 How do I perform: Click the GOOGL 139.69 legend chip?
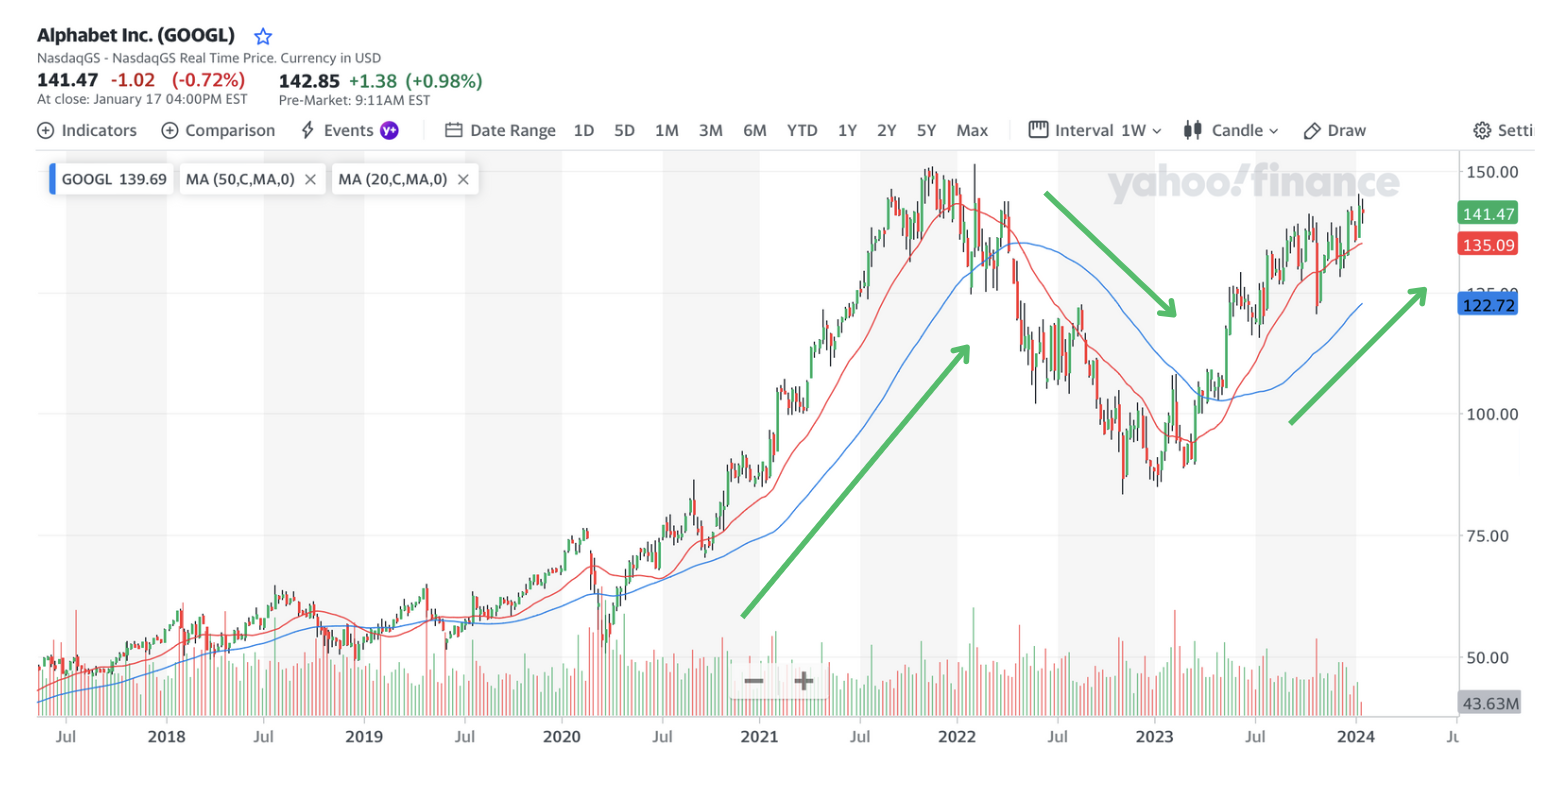coord(112,179)
